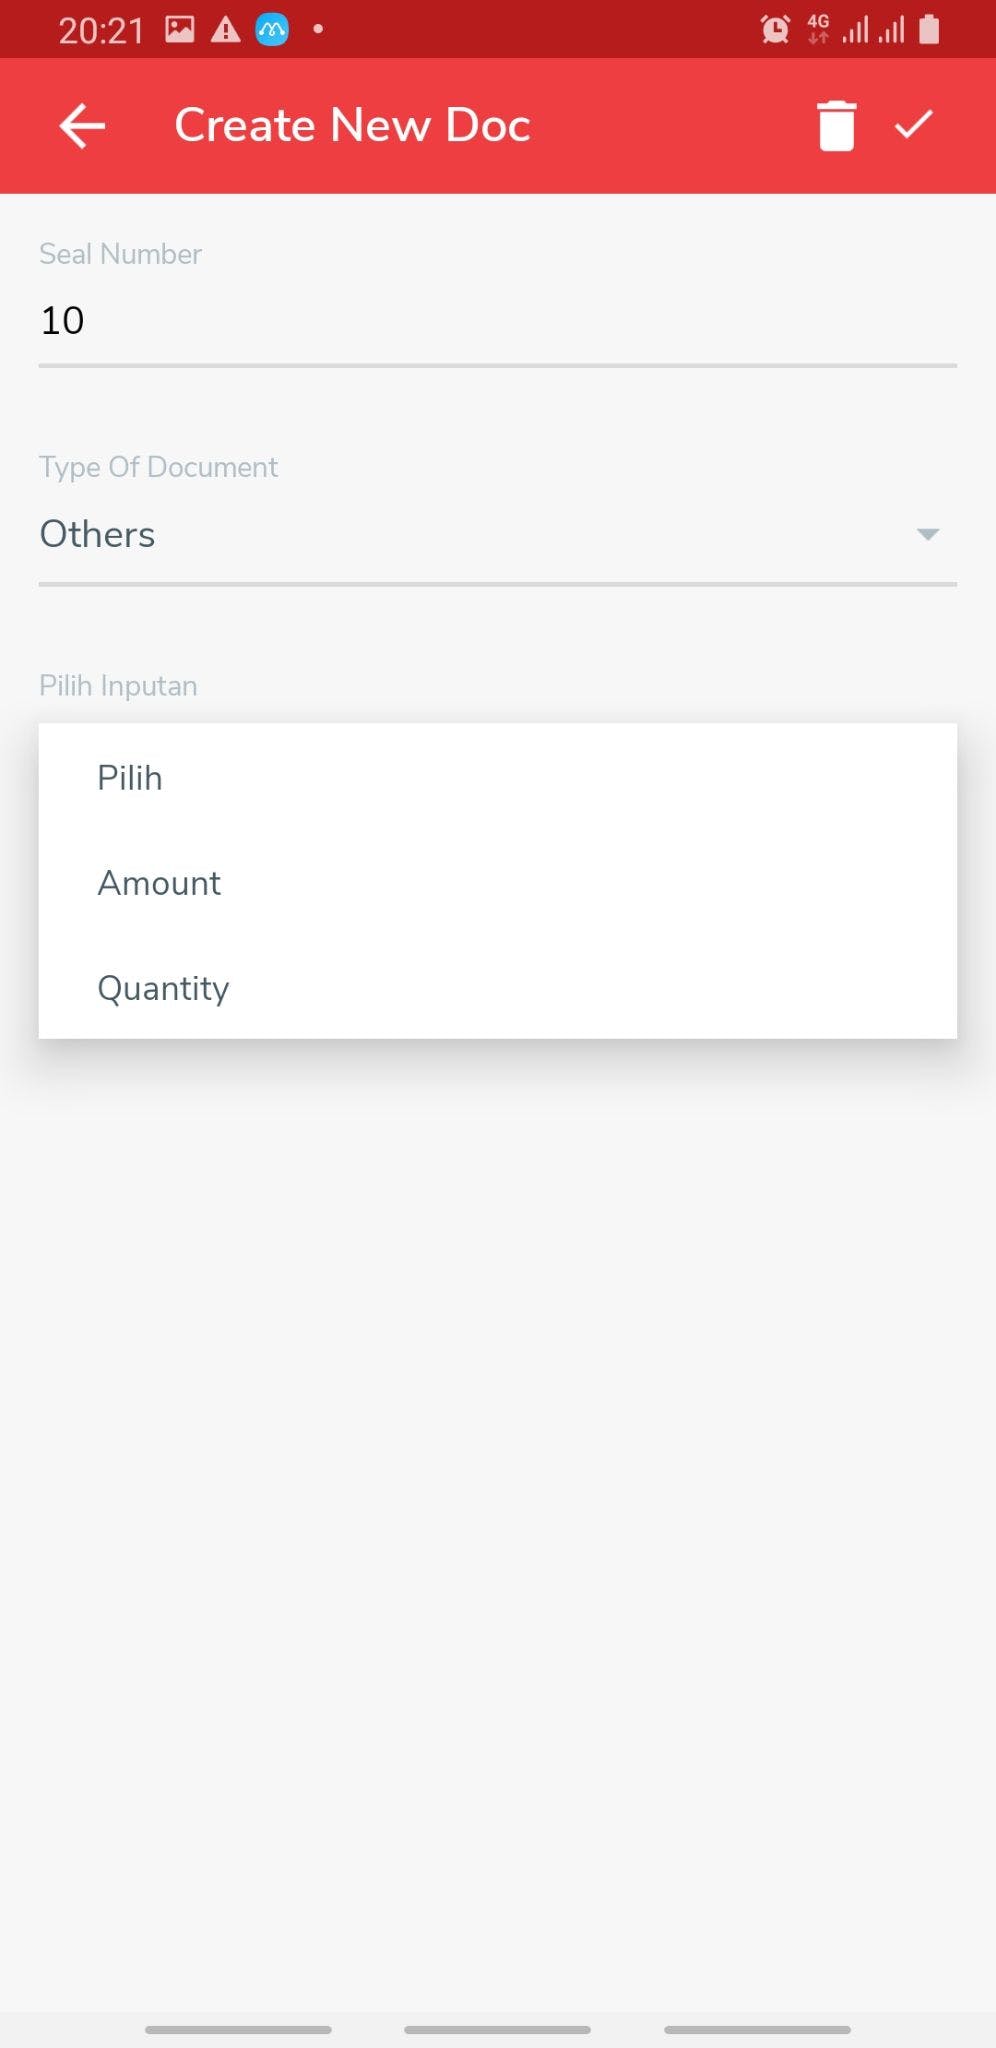
Task: Tap the blue app notification icon
Action: [x=272, y=30]
